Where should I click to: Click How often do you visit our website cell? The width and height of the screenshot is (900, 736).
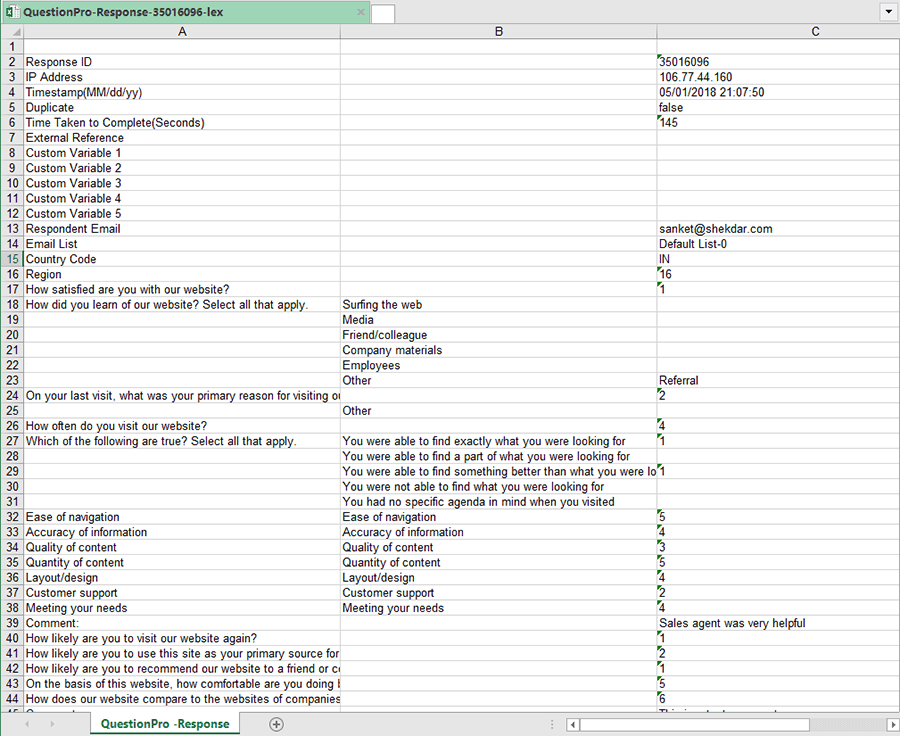(182, 426)
